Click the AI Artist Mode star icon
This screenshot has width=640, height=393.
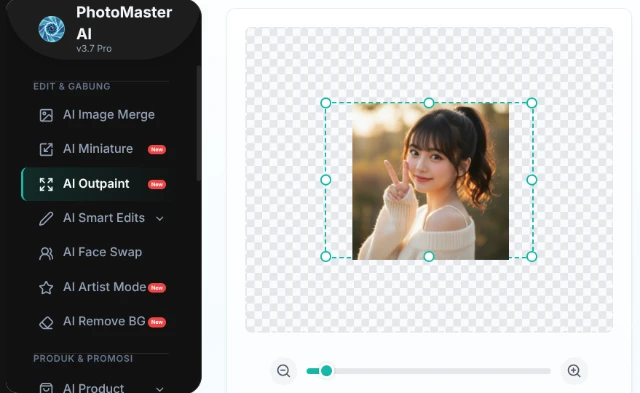click(x=46, y=288)
